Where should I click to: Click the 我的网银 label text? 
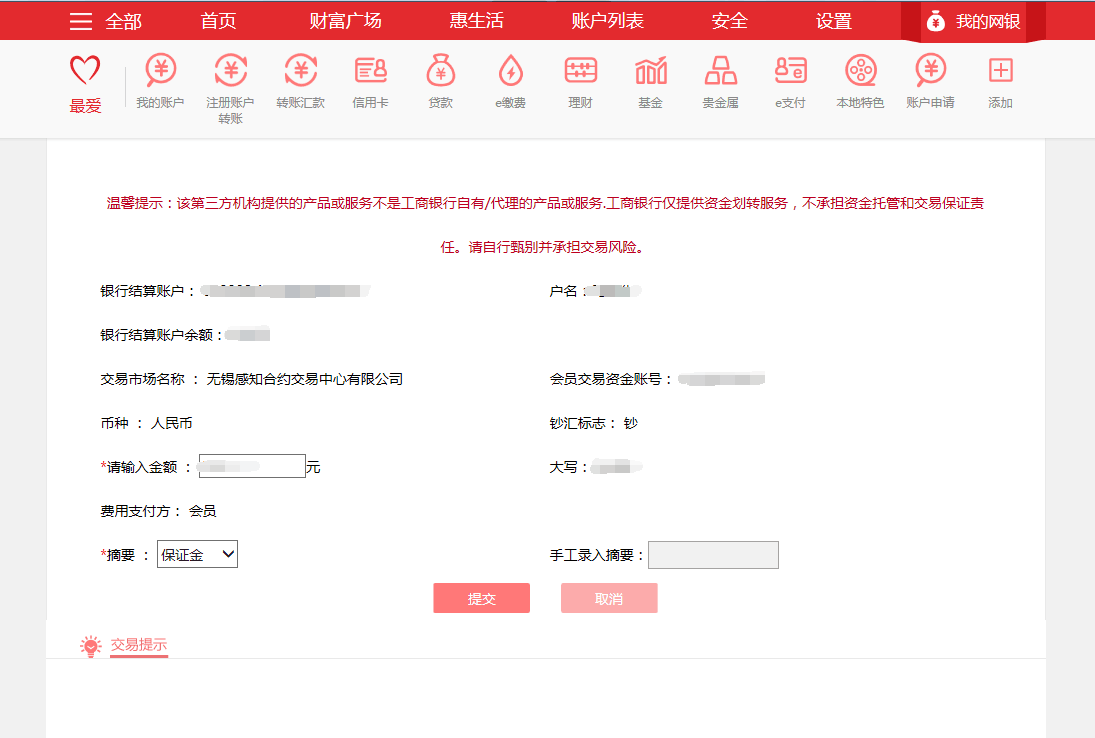coord(988,22)
